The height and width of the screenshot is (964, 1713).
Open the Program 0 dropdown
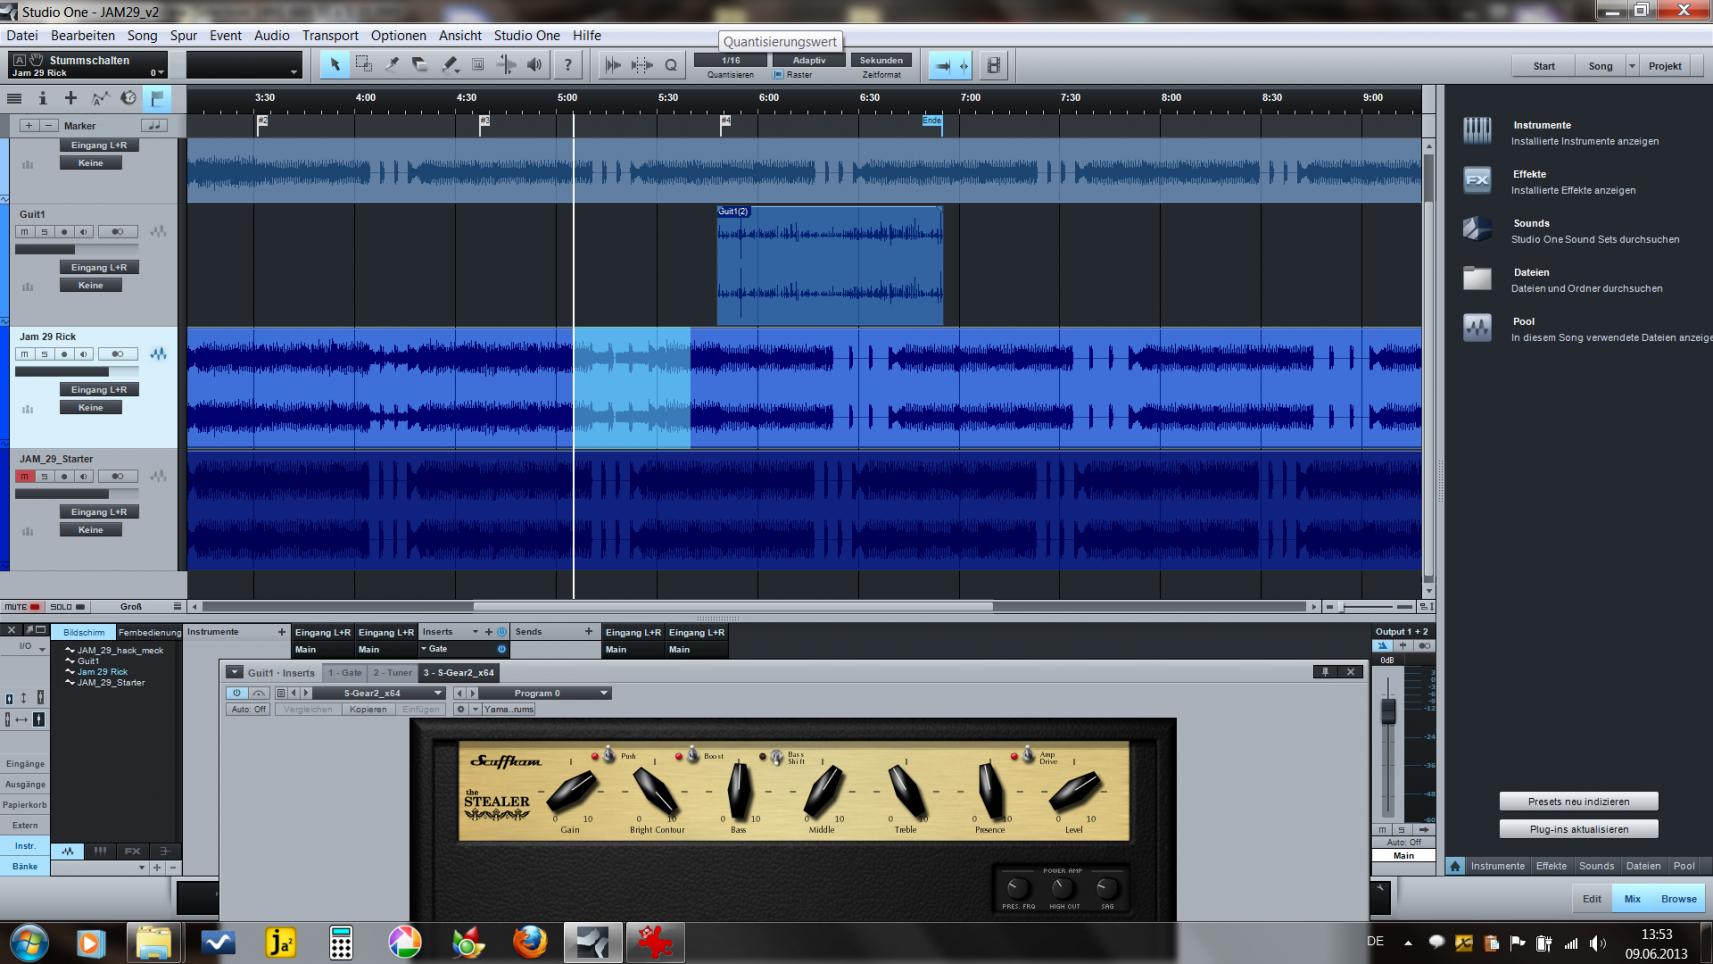point(545,693)
